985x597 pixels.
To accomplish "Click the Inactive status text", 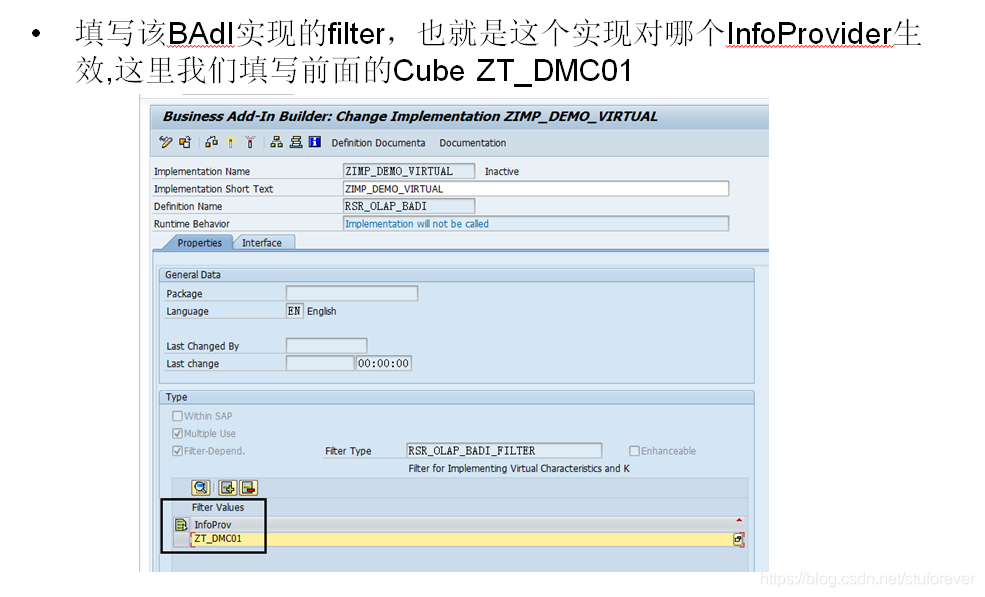I will [x=501, y=172].
